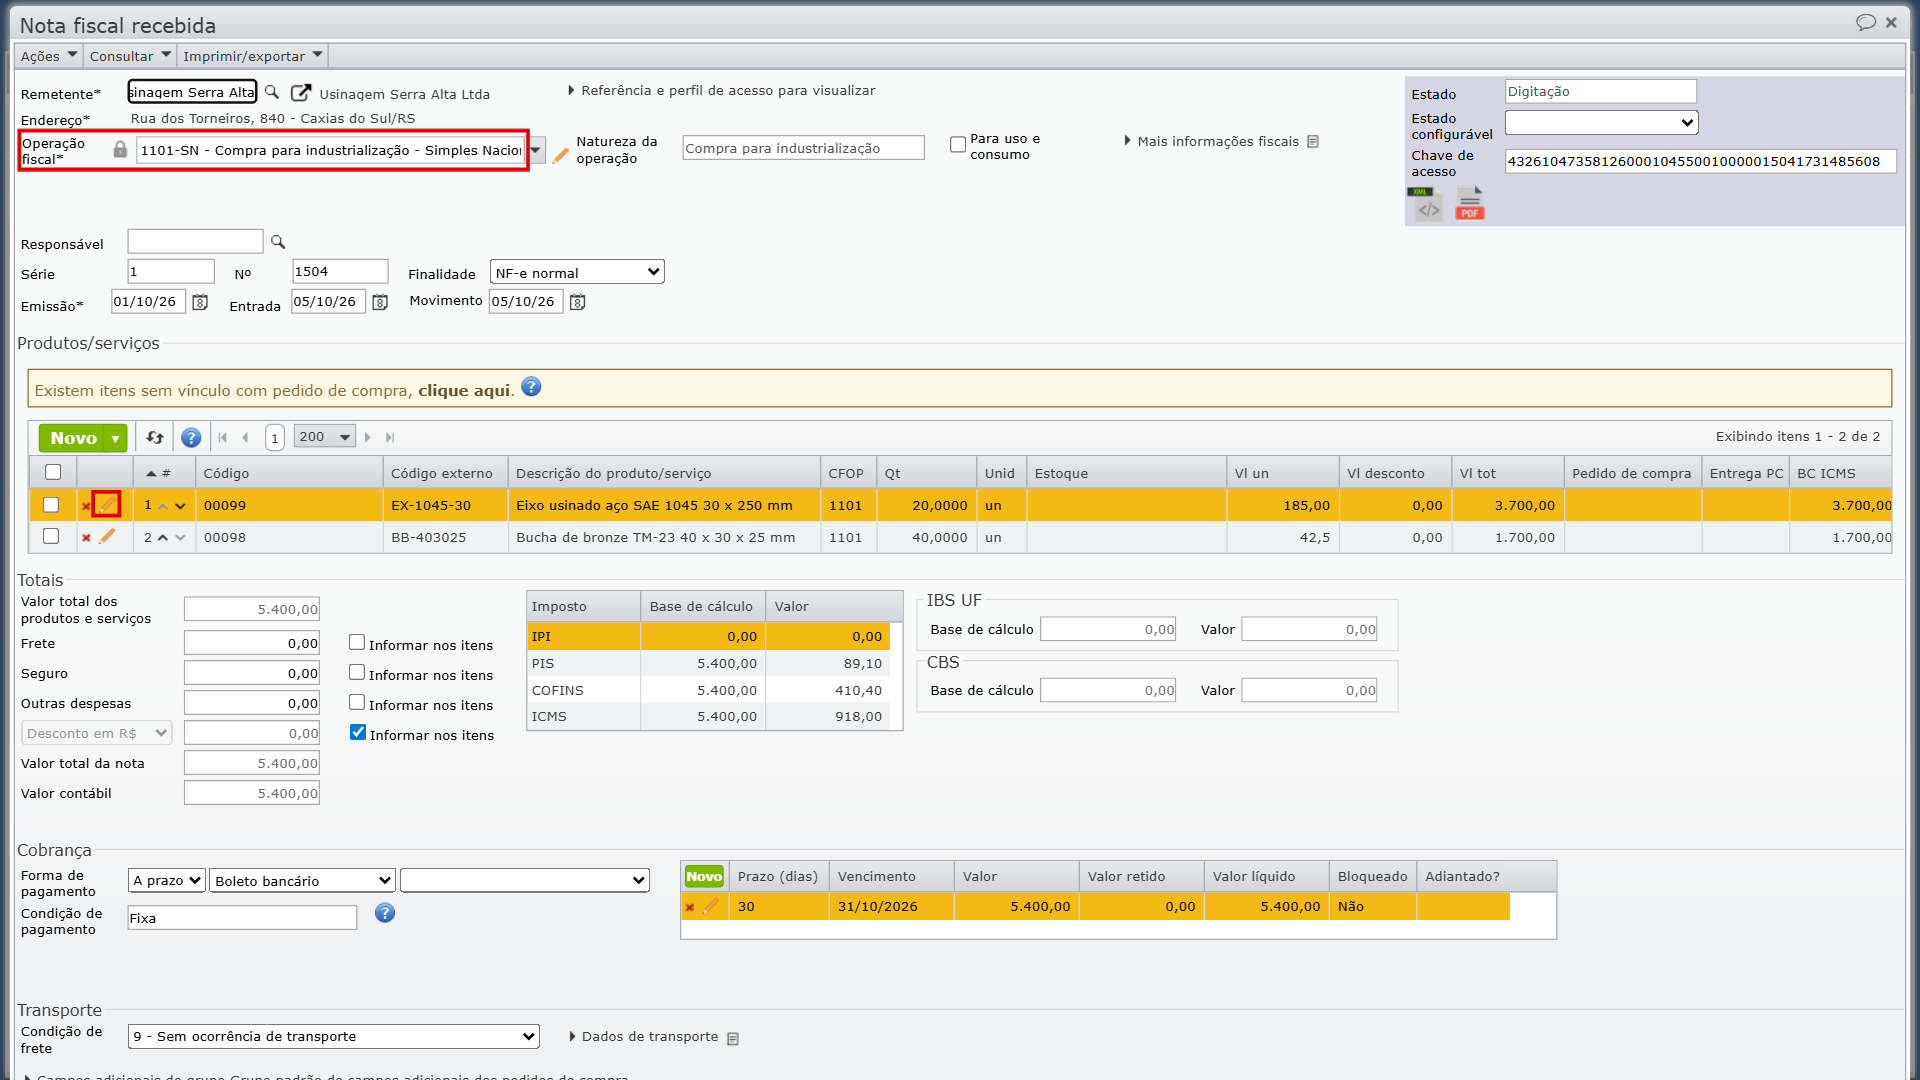Download the XML file icon
The image size is (1920, 1080).
[x=1425, y=204]
